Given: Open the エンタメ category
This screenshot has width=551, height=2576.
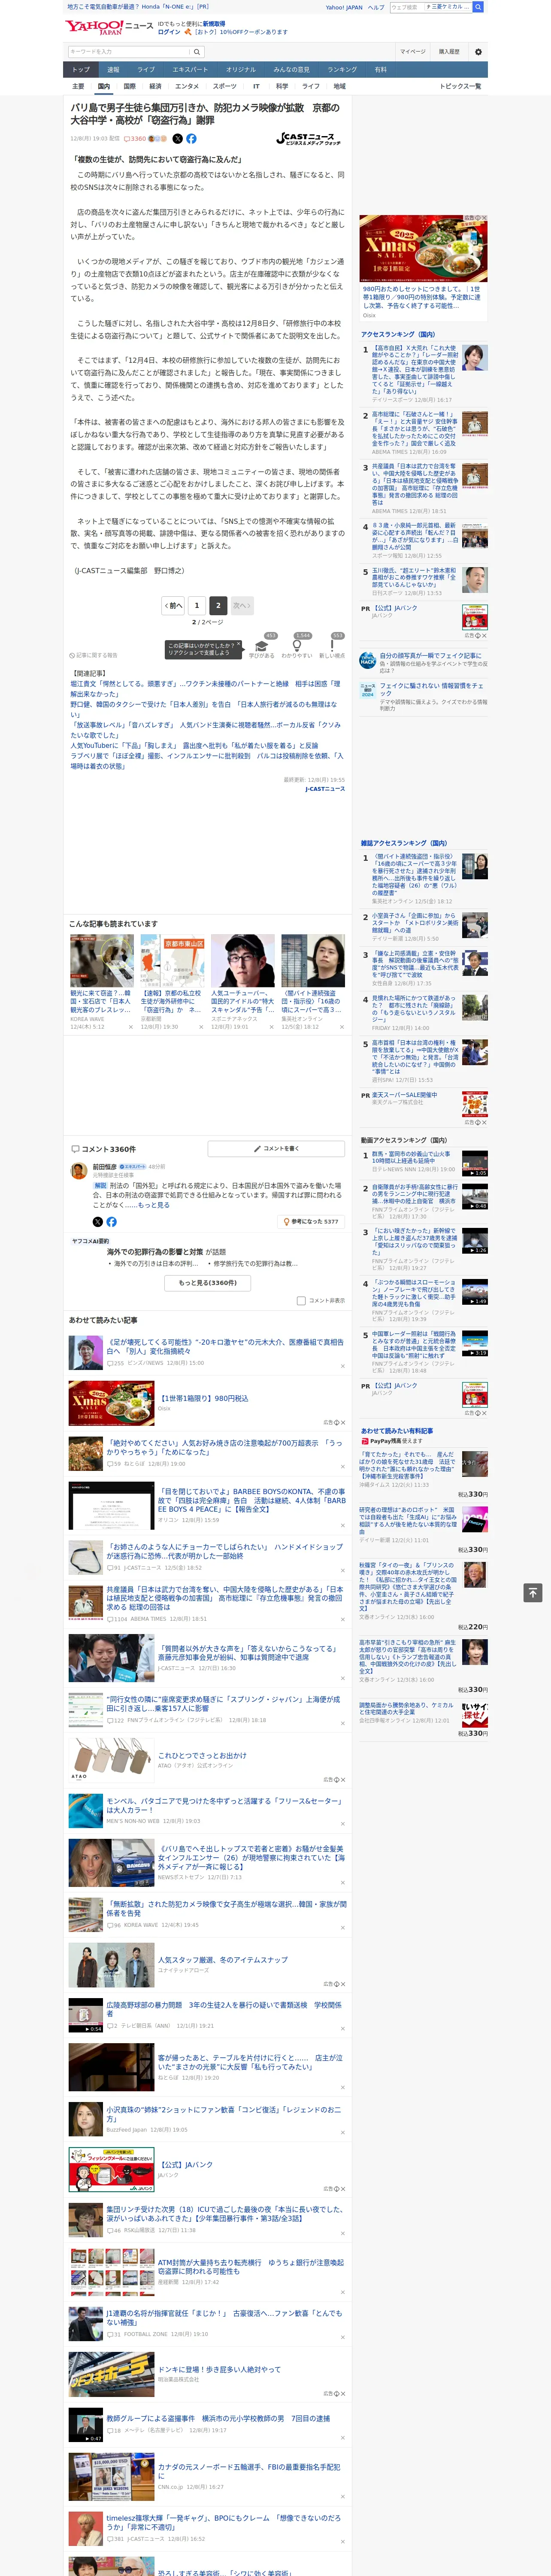Looking at the screenshot, I should point(187,86).
